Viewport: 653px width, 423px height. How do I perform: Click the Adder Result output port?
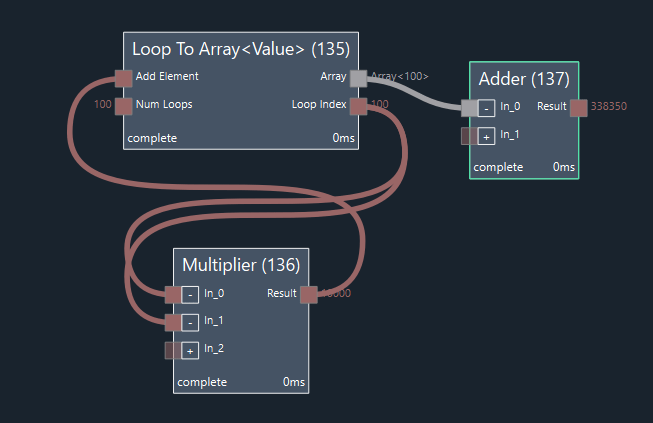[x=578, y=107]
